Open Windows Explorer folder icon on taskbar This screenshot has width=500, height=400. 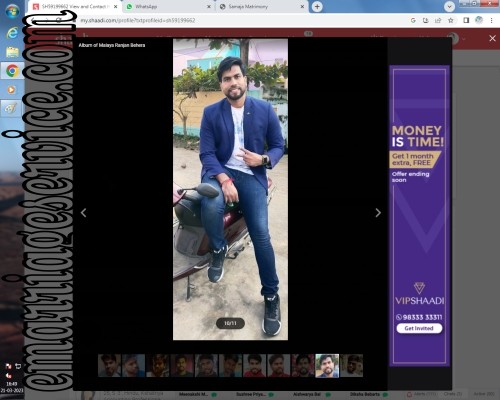click(x=12, y=52)
